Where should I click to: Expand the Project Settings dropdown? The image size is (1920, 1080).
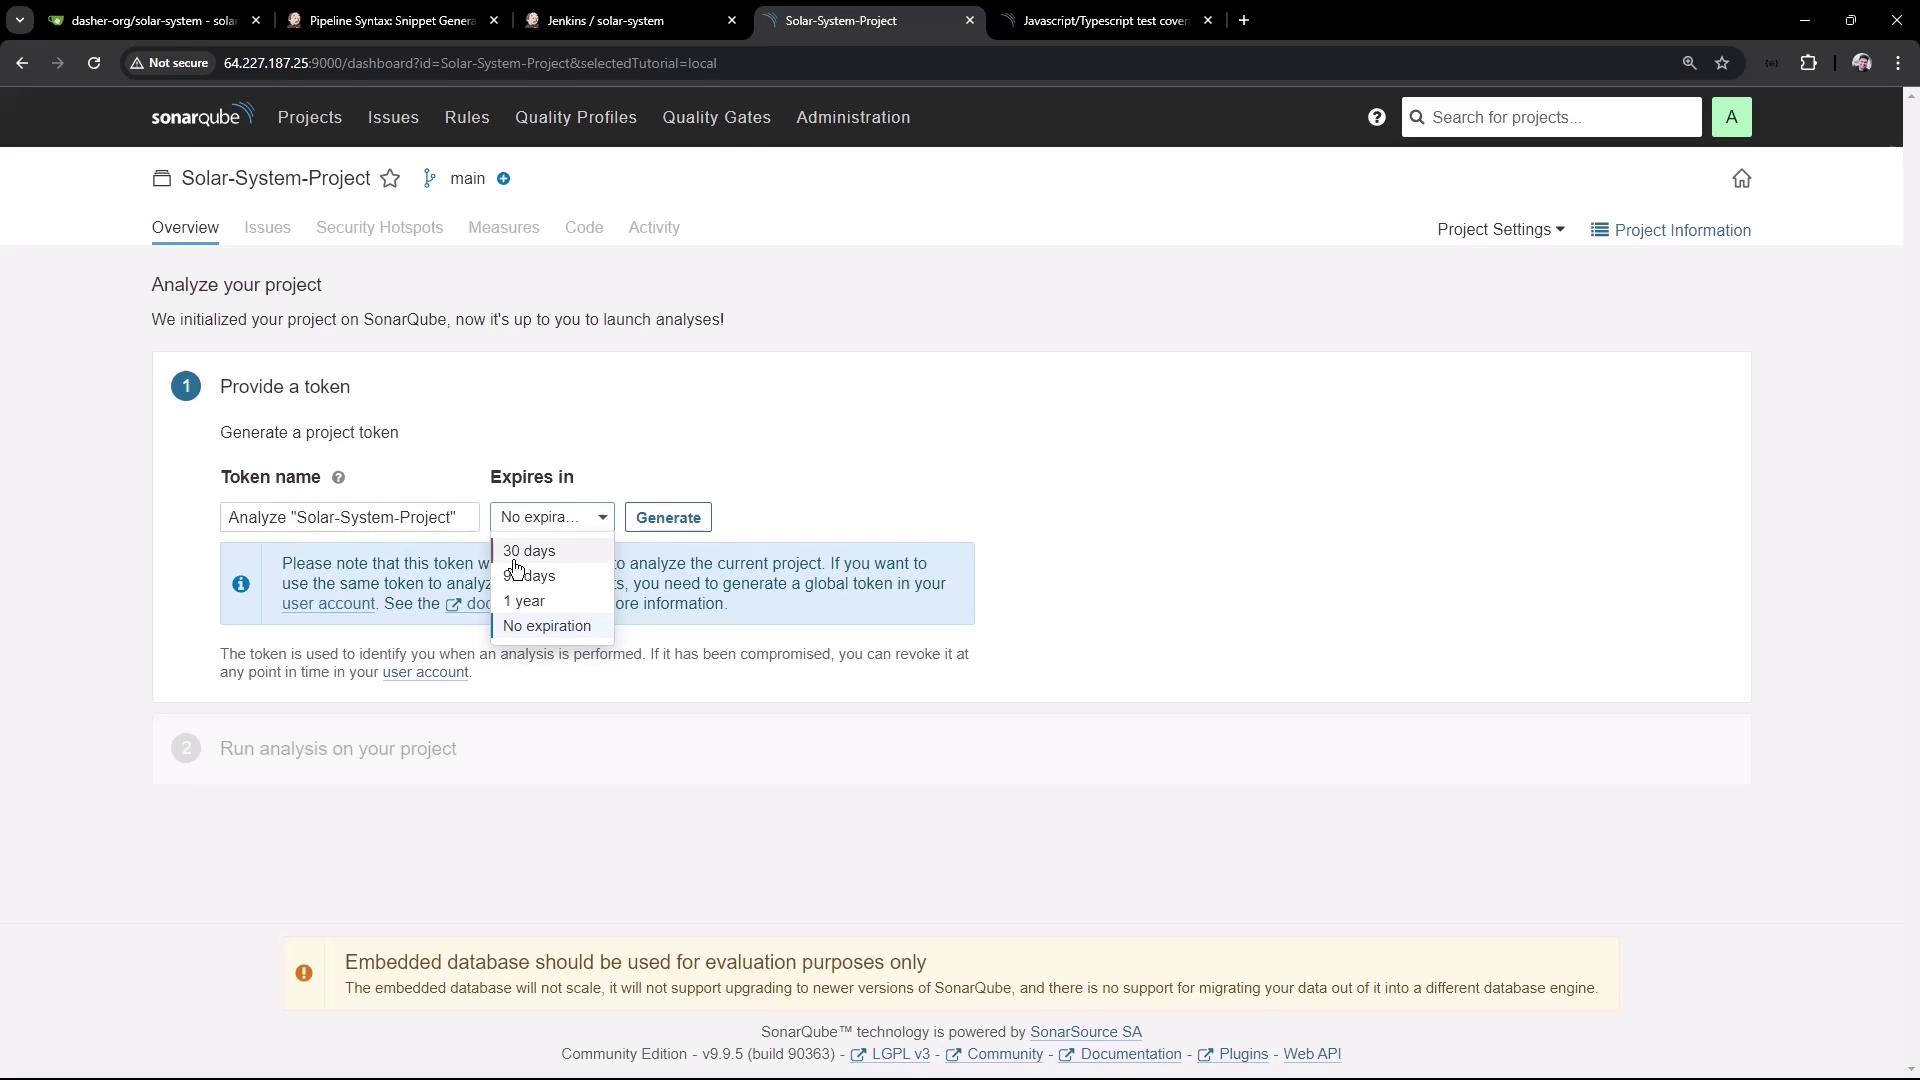(x=1500, y=230)
